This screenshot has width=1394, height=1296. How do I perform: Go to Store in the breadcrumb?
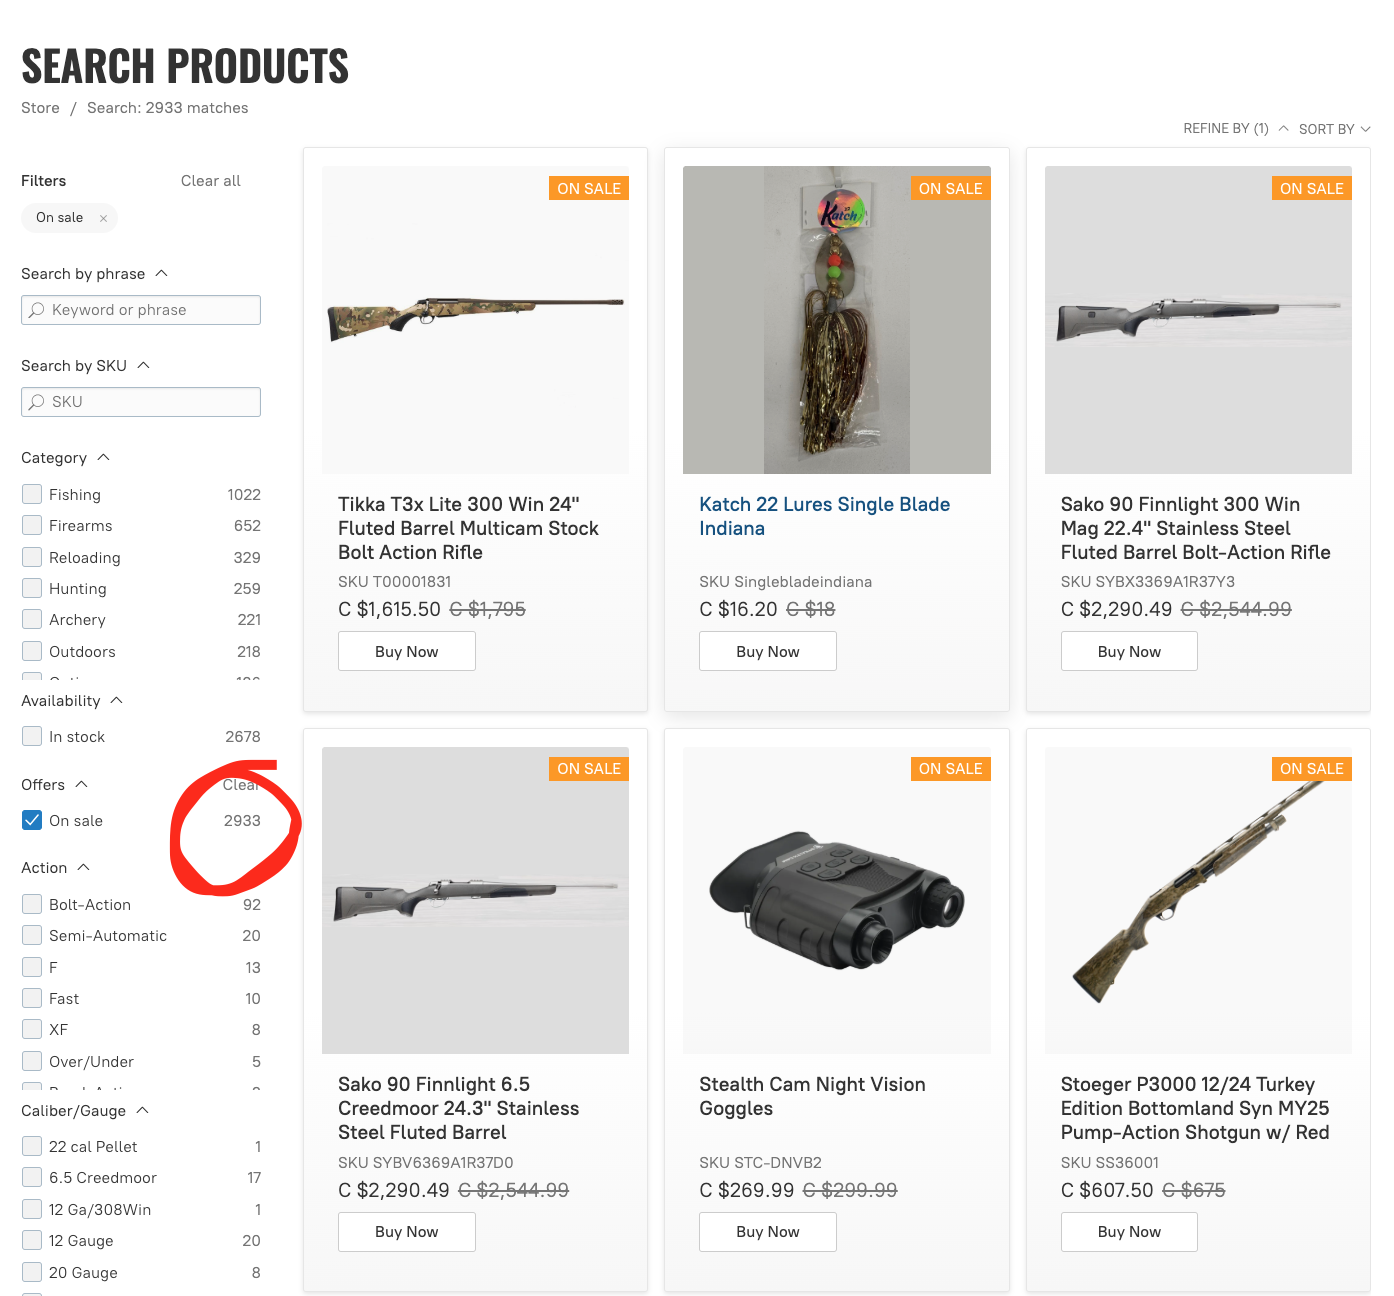40,108
